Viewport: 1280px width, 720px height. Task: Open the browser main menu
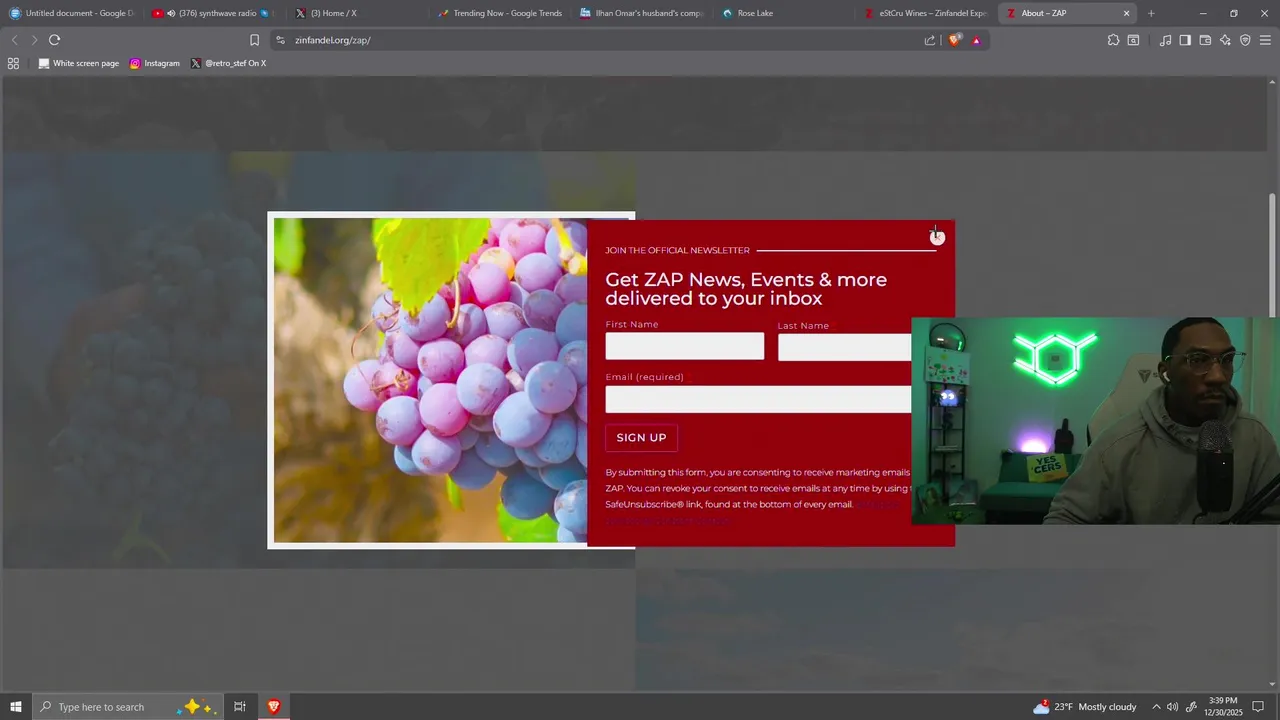point(1265,40)
